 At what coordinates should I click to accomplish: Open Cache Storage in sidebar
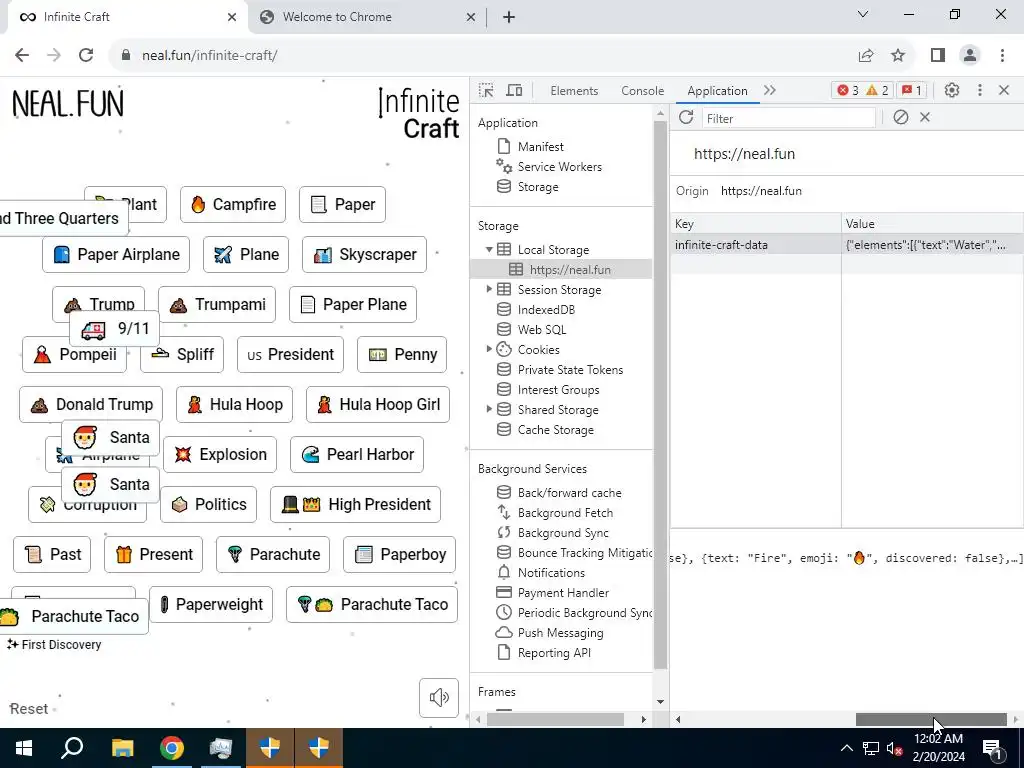pos(556,430)
